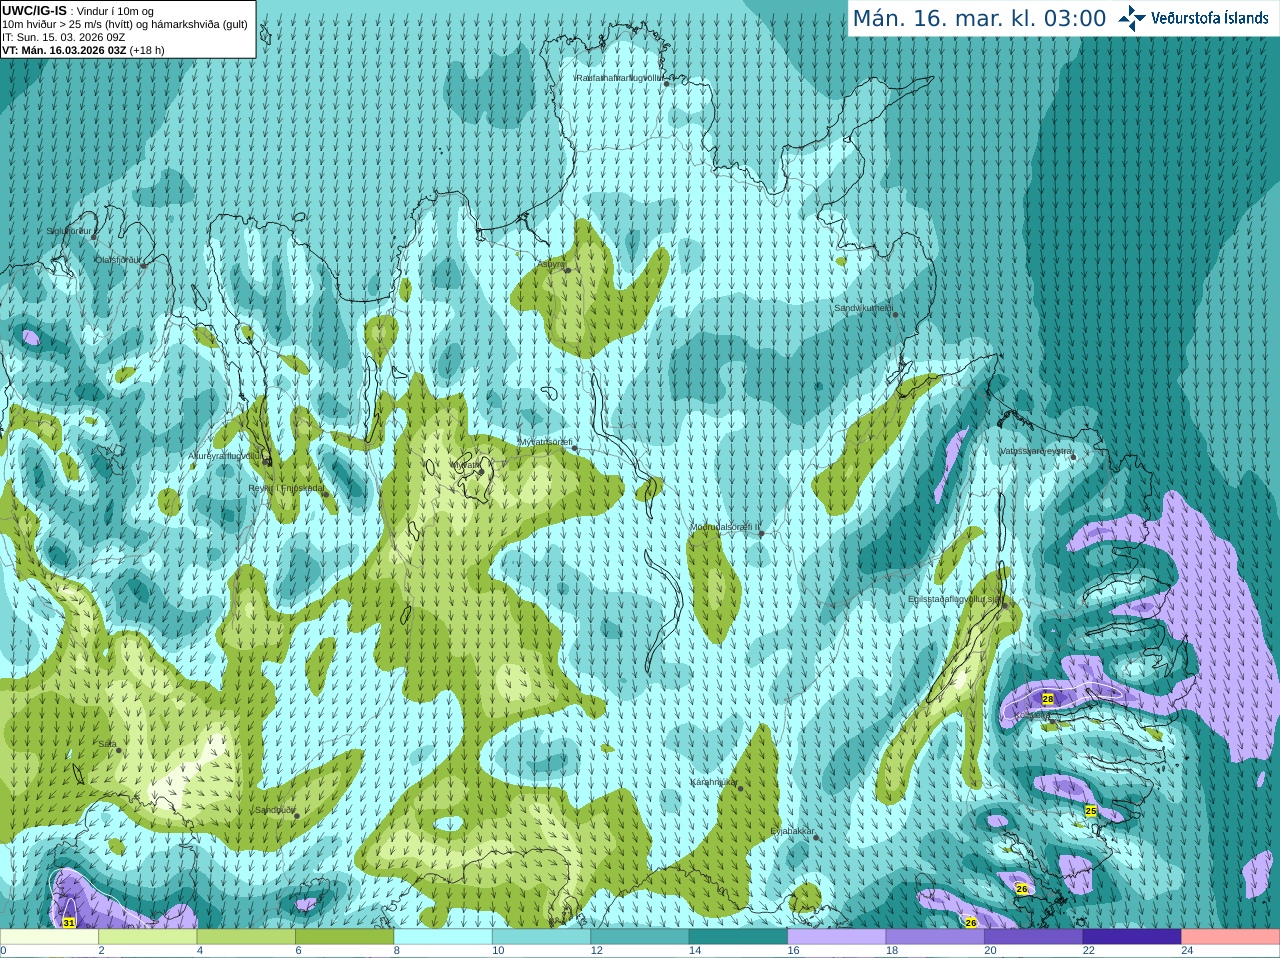Click the Ásbyrgi station label
The width and height of the screenshot is (1280, 958).
point(550,264)
